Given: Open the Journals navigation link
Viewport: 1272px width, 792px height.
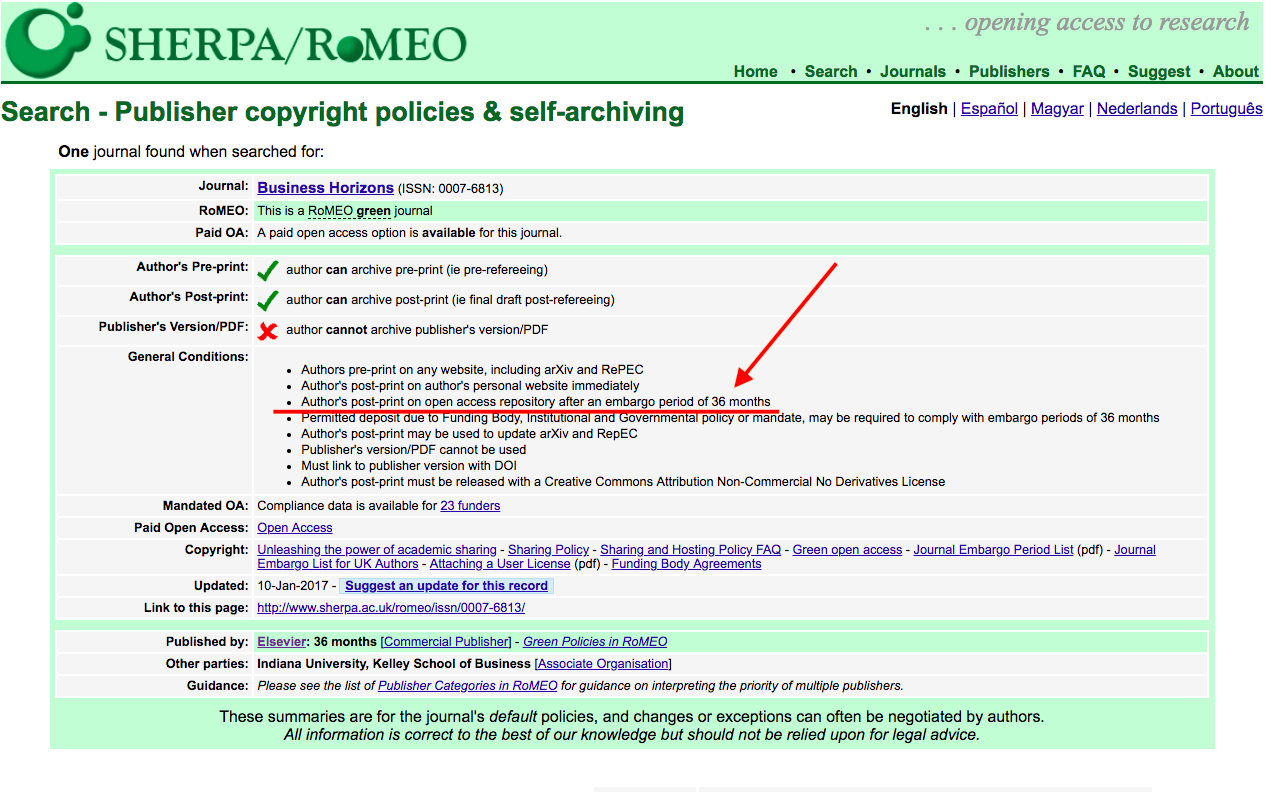Looking at the screenshot, I should [x=912, y=71].
